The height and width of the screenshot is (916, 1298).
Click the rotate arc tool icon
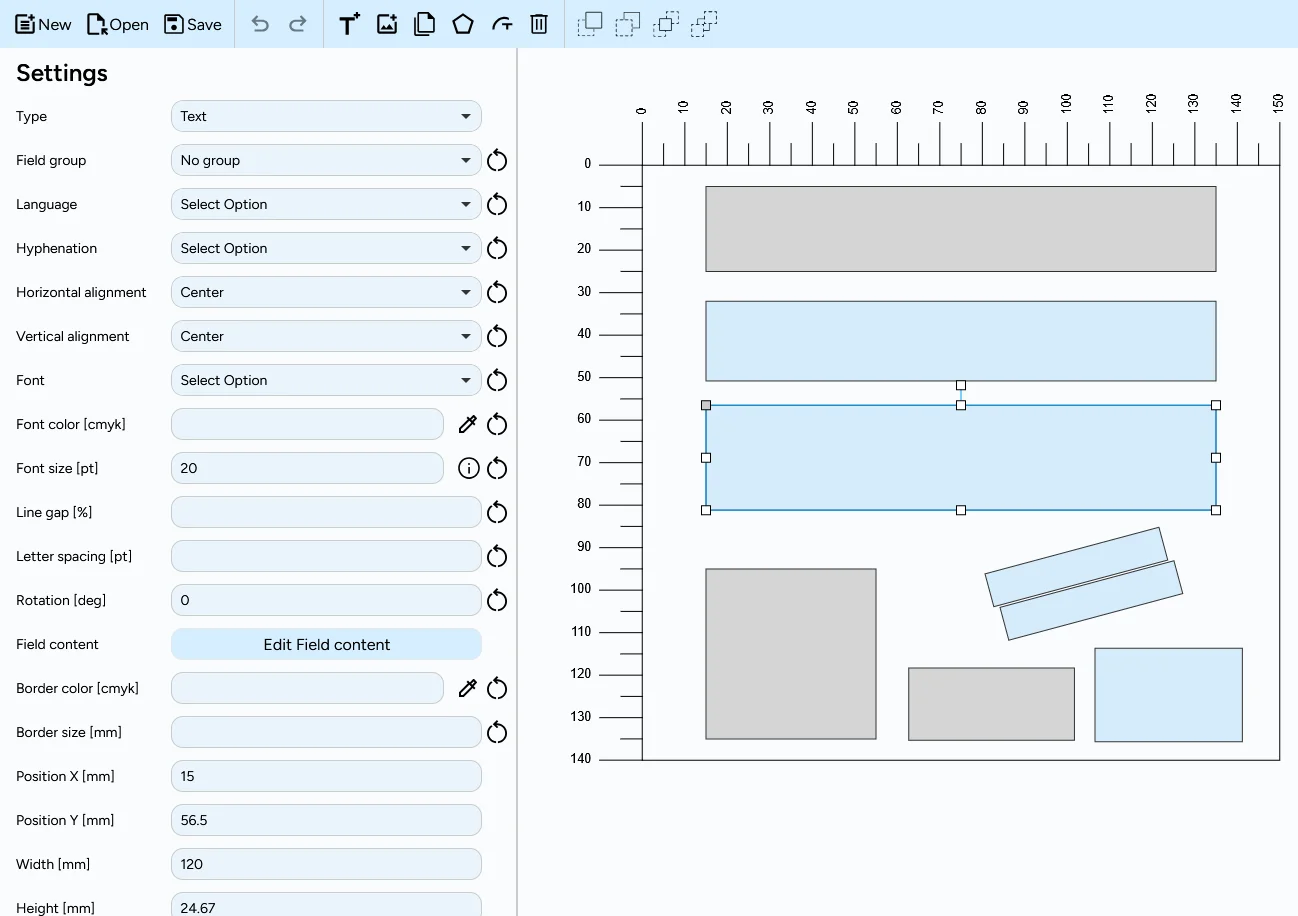(502, 24)
